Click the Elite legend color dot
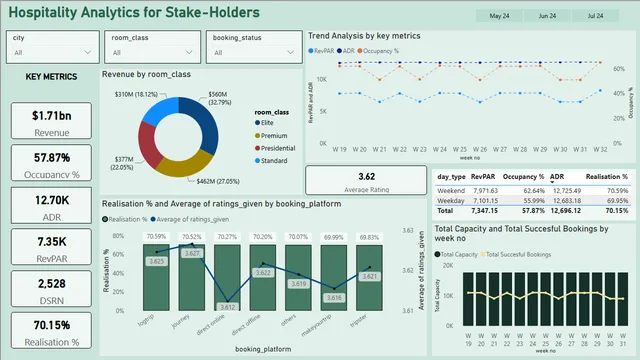This screenshot has height=360, width=640. click(258, 123)
